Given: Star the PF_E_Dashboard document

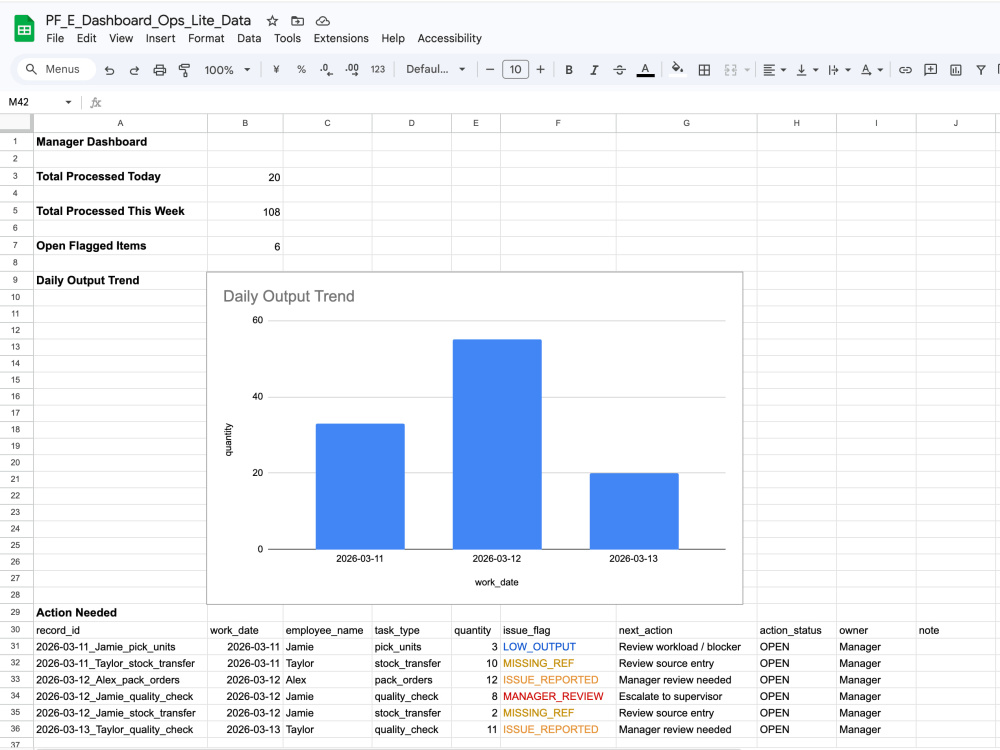Looking at the screenshot, I should point(272,20).
